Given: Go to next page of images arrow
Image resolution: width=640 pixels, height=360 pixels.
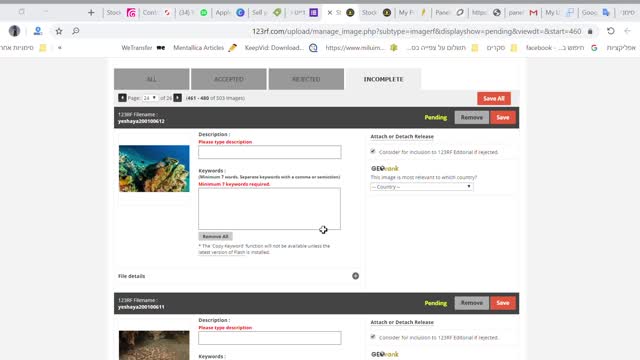Looking at the screenshot, I should pos(178,98).
